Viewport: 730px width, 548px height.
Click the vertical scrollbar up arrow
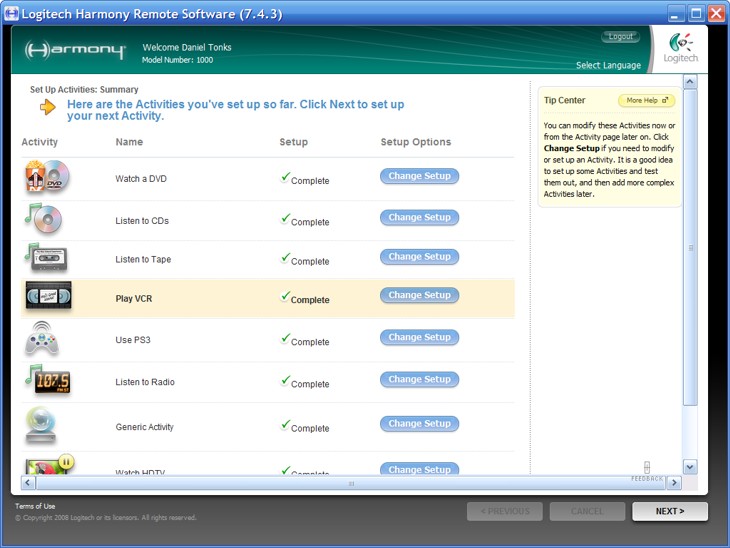coord(690,81)
